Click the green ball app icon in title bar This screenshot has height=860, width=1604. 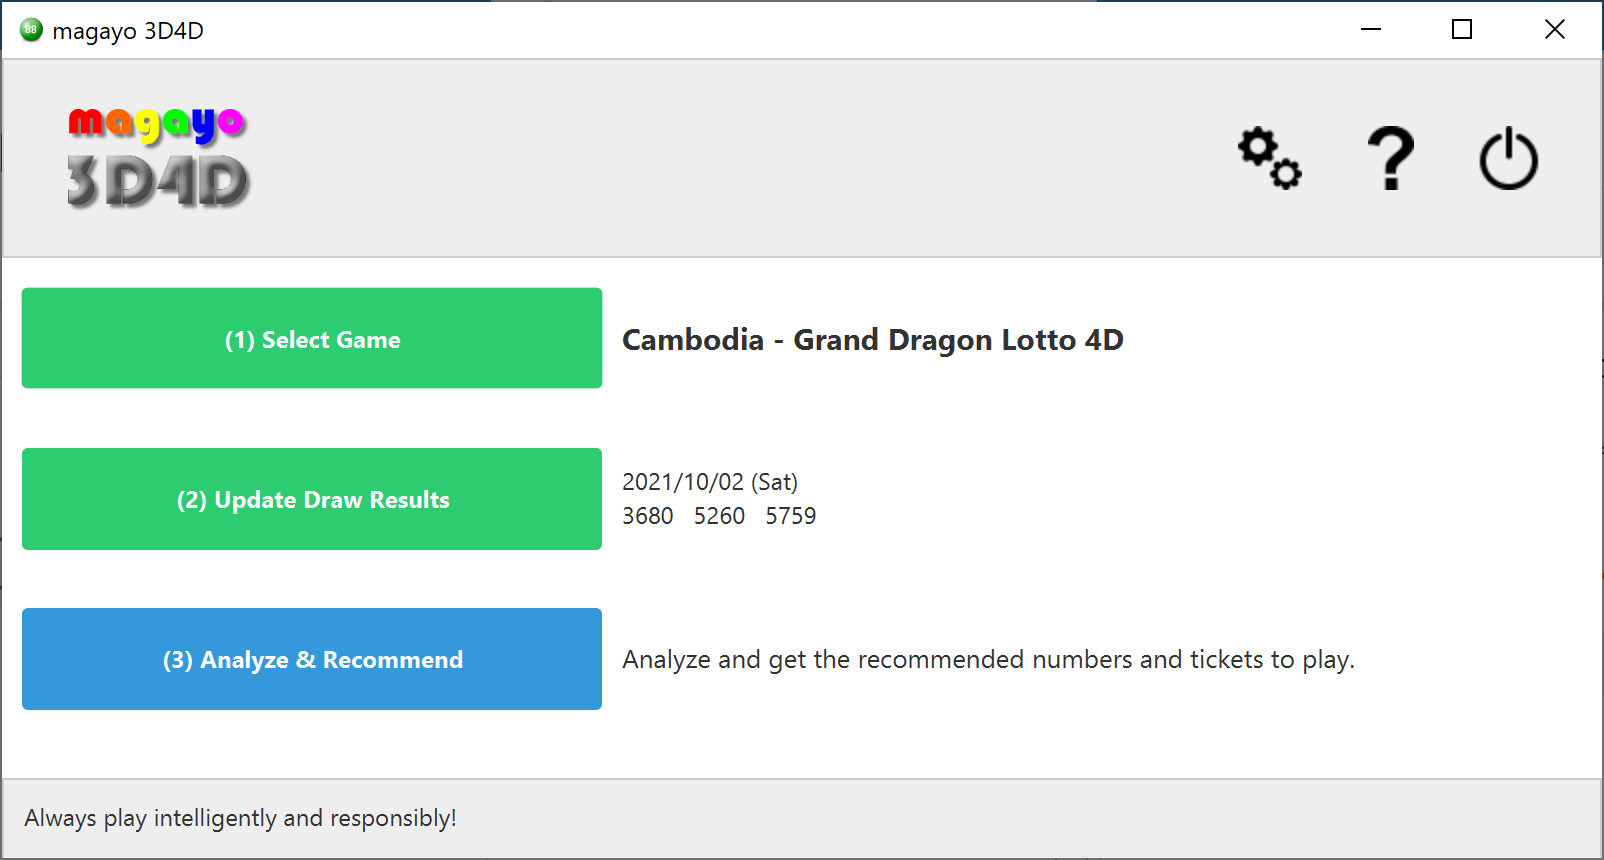[31, 30]
